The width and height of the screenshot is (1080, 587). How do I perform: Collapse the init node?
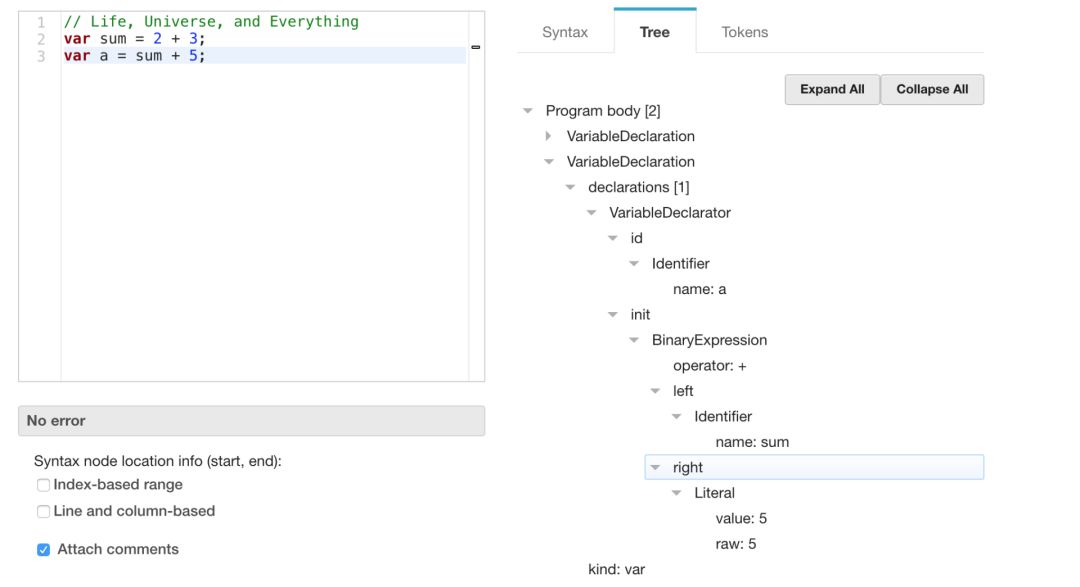[611, 313]
